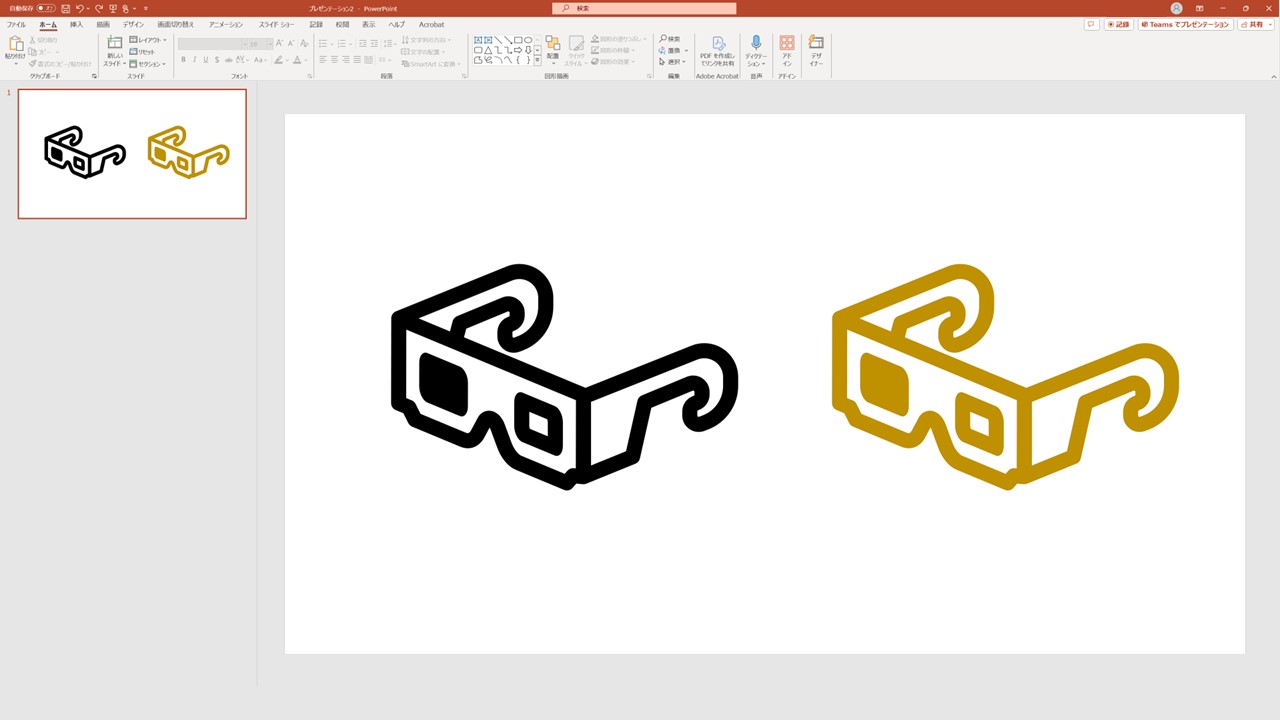Click the Undo arrow icon
This screenshot has width=1280, height=720.
[x=80, y=8]
